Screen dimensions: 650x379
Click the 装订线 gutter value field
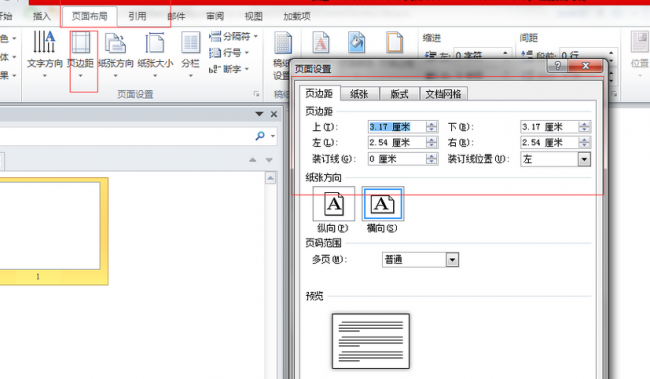[397, 159]
